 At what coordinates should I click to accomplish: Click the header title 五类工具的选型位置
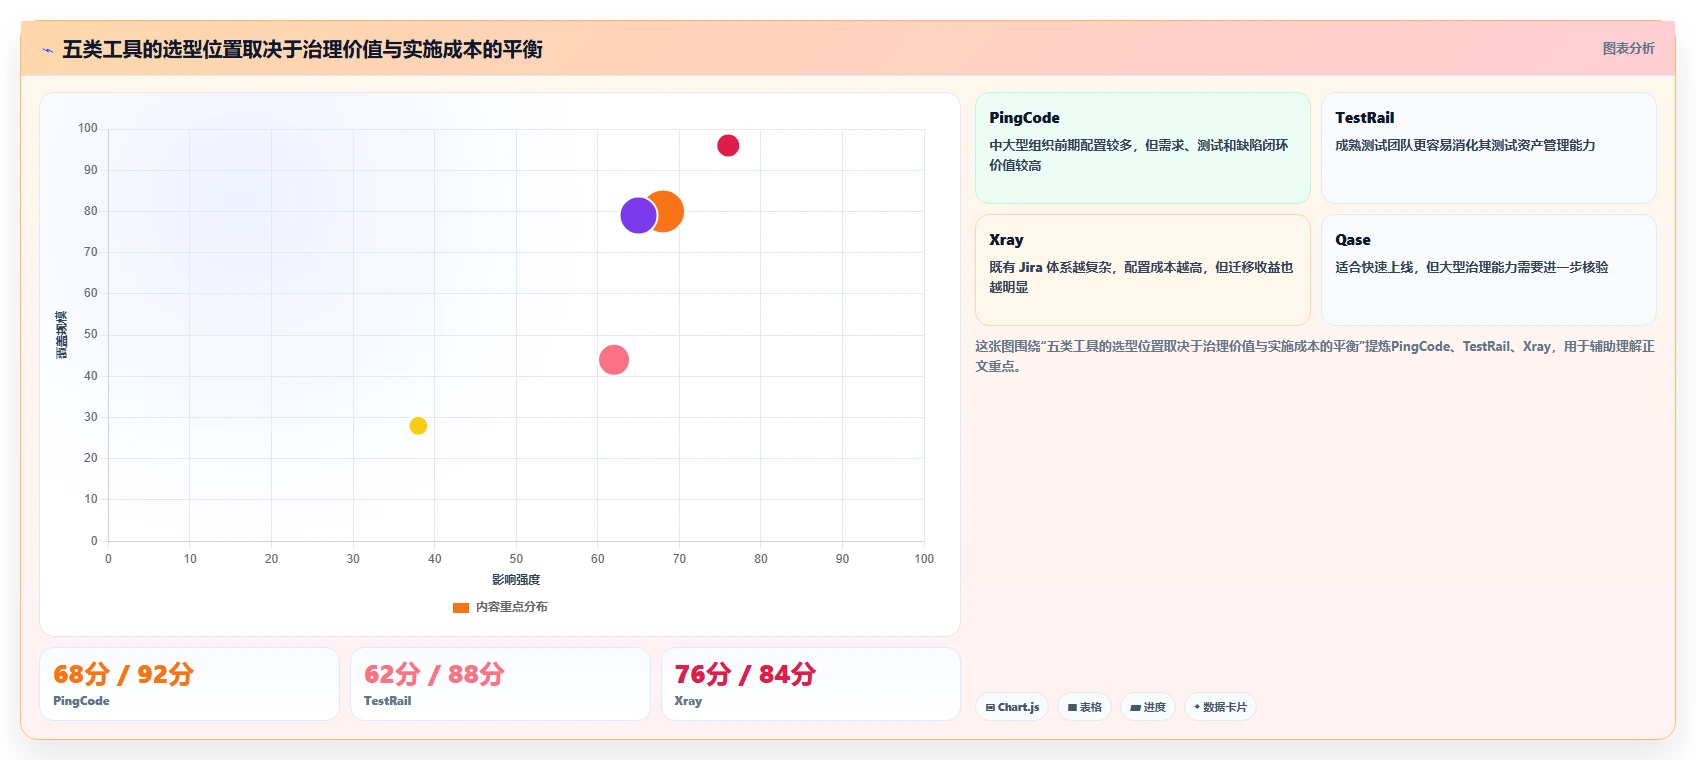(302, 50)
